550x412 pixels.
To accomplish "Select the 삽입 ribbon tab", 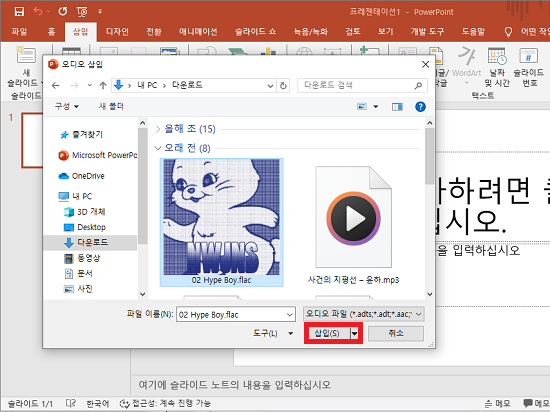I will [80, 32].
